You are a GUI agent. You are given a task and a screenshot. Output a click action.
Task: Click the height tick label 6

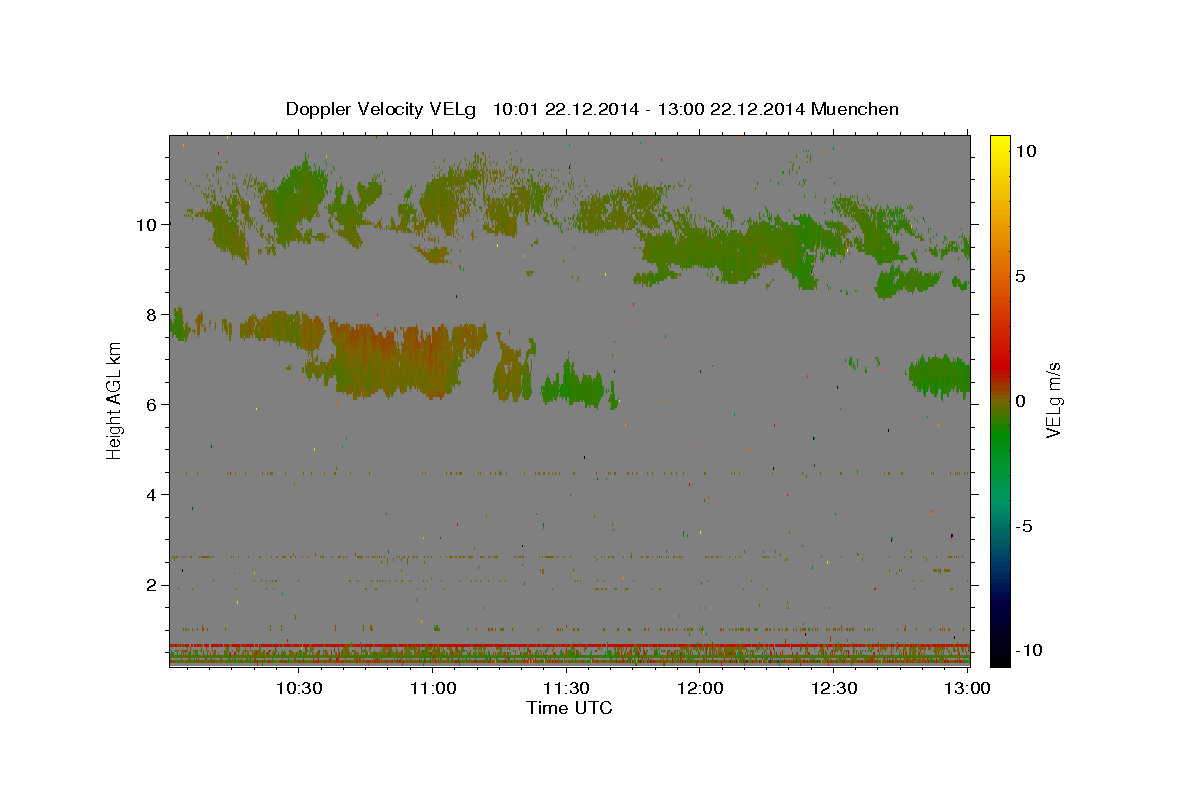pos(153,404)
